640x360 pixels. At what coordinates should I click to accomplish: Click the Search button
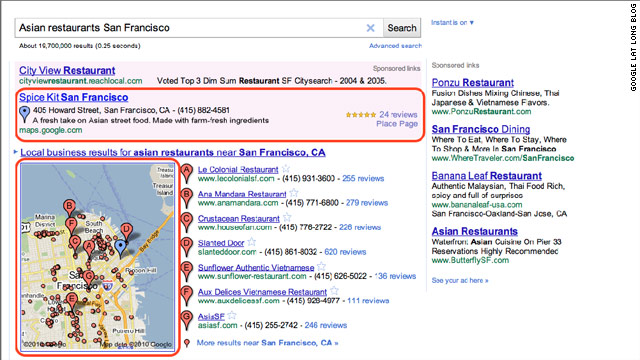(402, 28)
